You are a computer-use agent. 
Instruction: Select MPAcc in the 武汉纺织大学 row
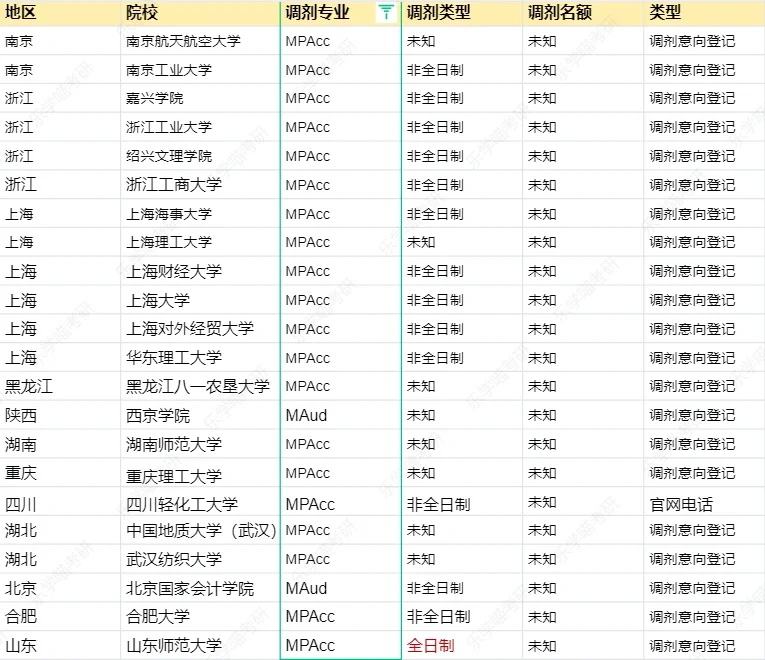point(307,559)
